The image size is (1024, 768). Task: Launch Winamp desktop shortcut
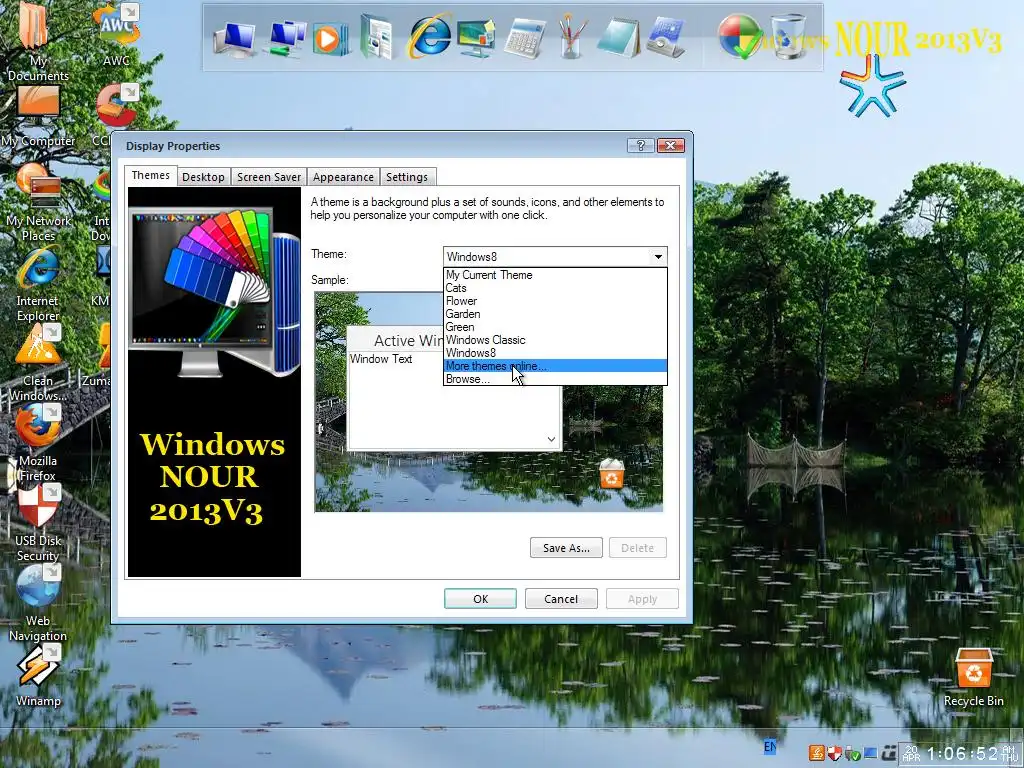point(38,677)
